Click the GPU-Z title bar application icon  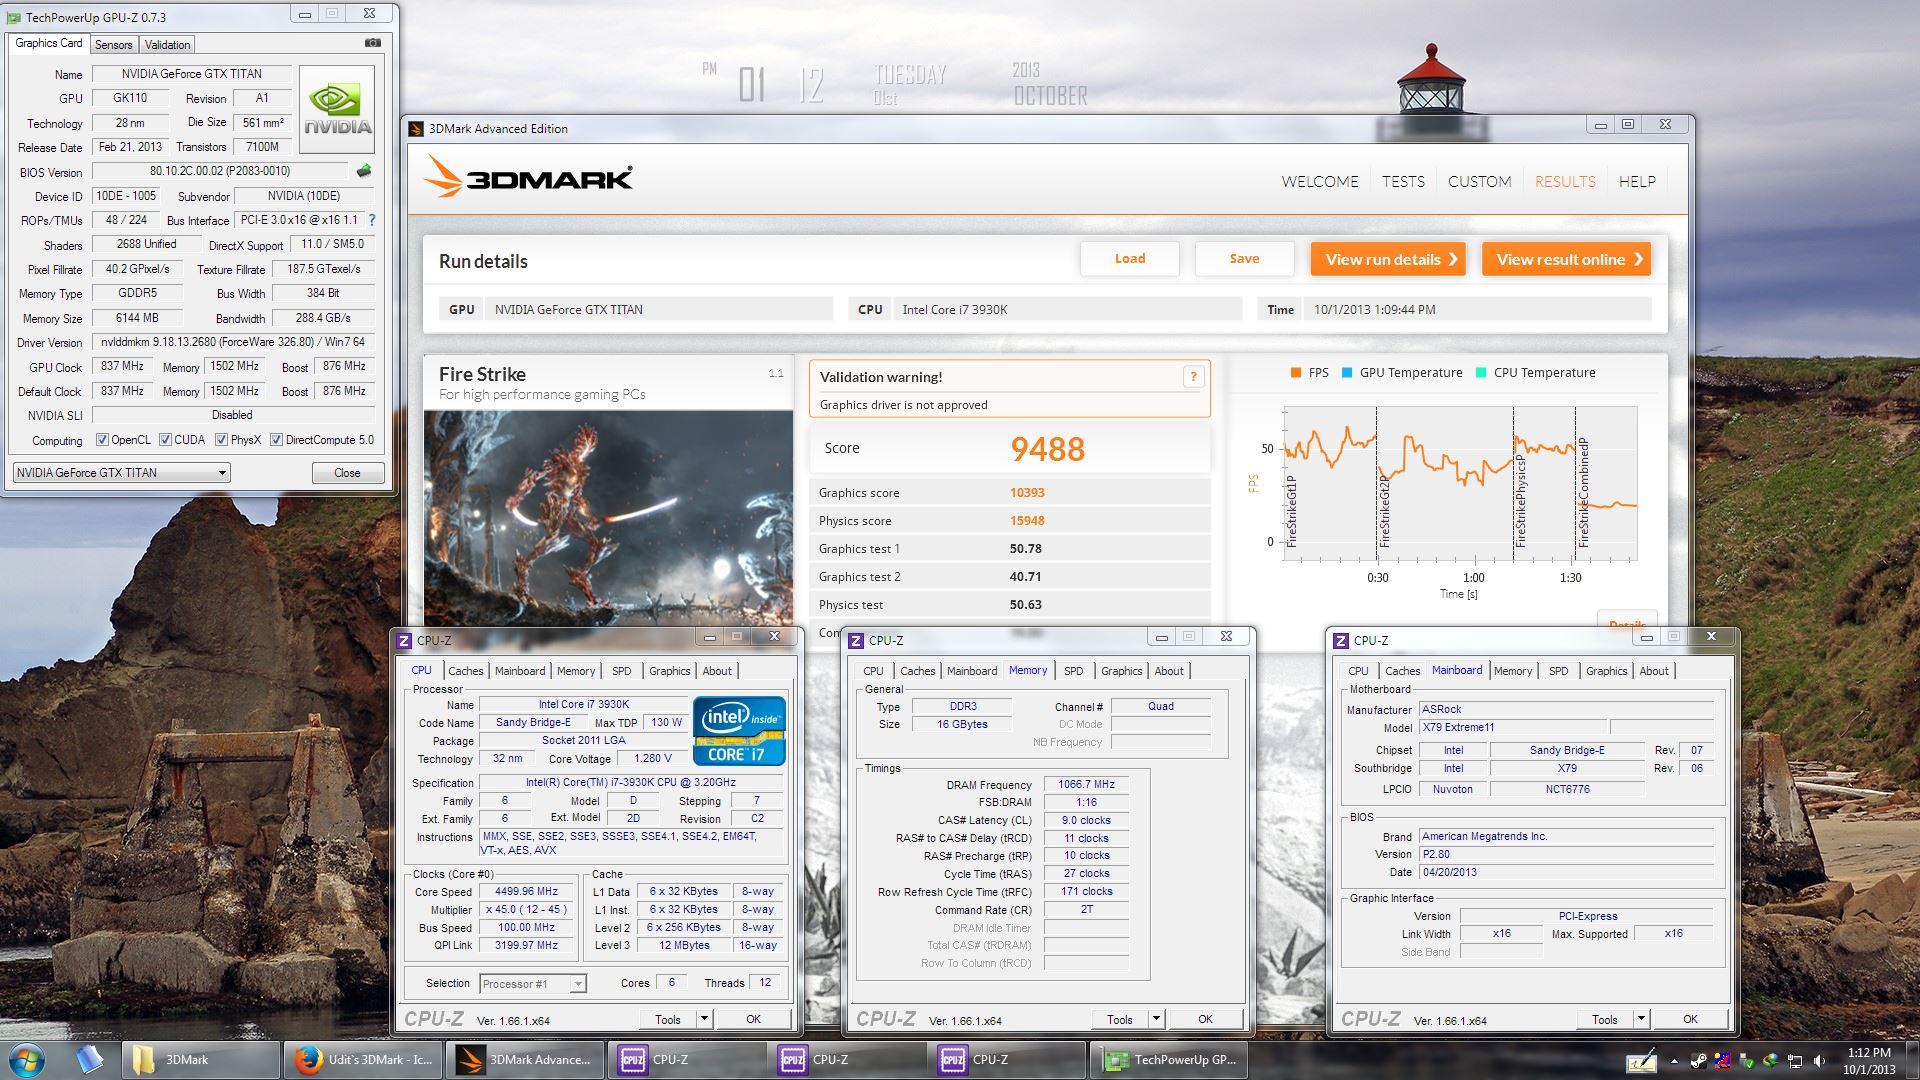[13, 17]
